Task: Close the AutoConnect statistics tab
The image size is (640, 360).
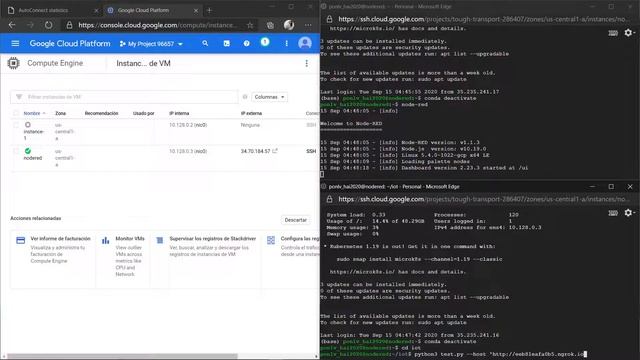Action: click(96, 10)
